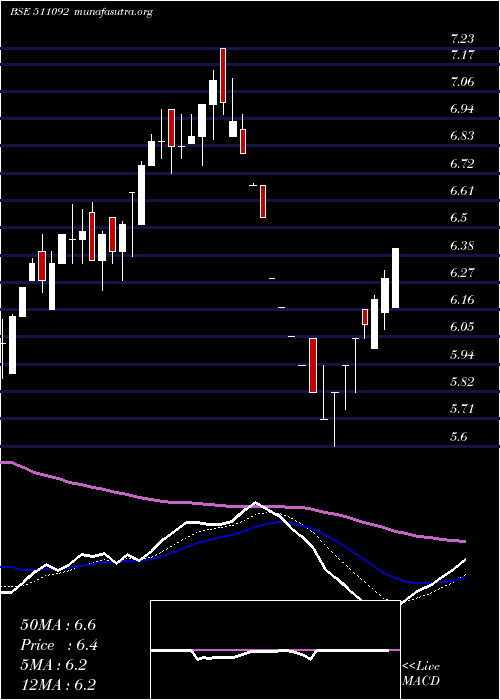Click the tallest red candle at the 7.23 peak
This screenshot has height=700, width=500.
[223, 75]
